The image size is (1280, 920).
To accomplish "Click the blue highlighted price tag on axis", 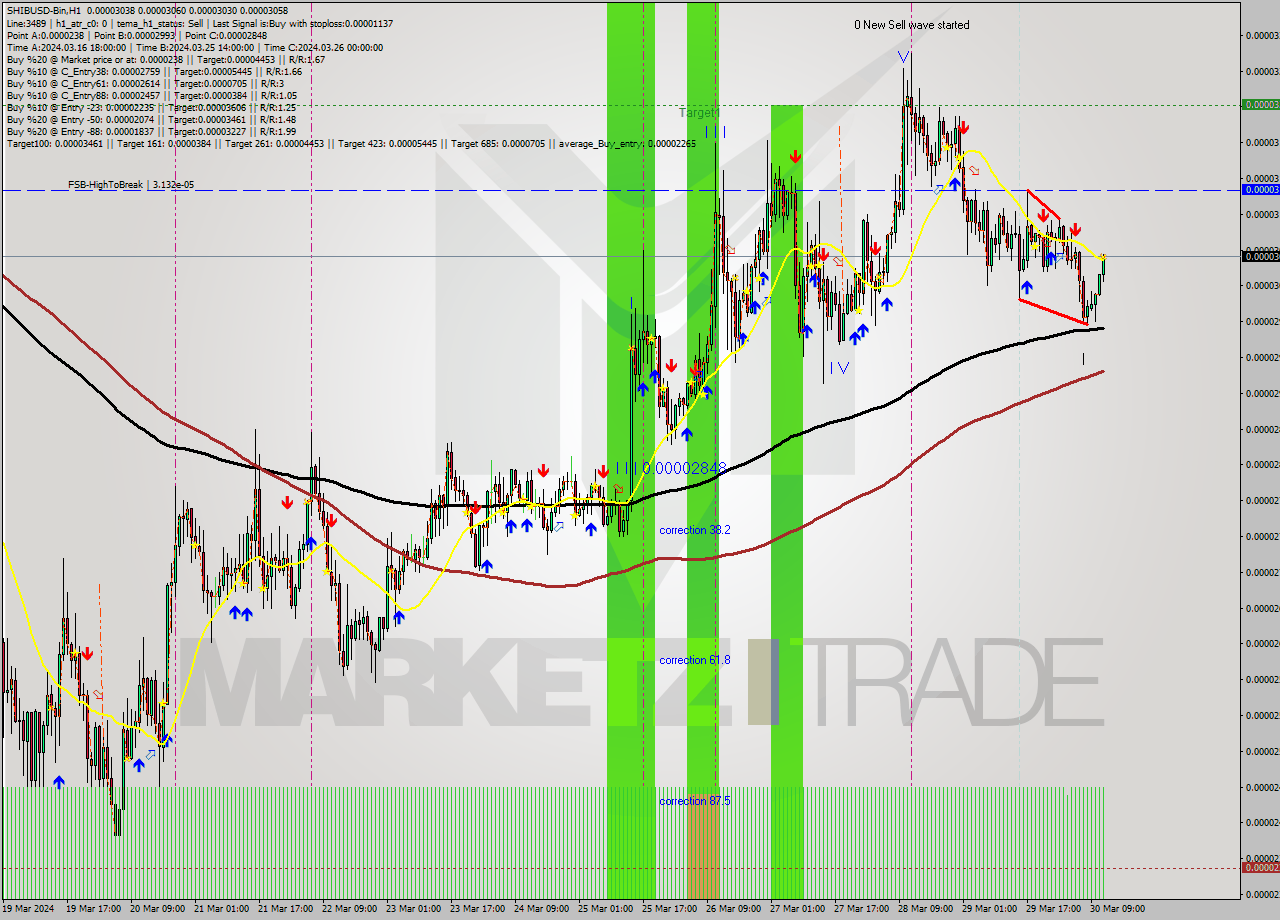I will 1260,189.
